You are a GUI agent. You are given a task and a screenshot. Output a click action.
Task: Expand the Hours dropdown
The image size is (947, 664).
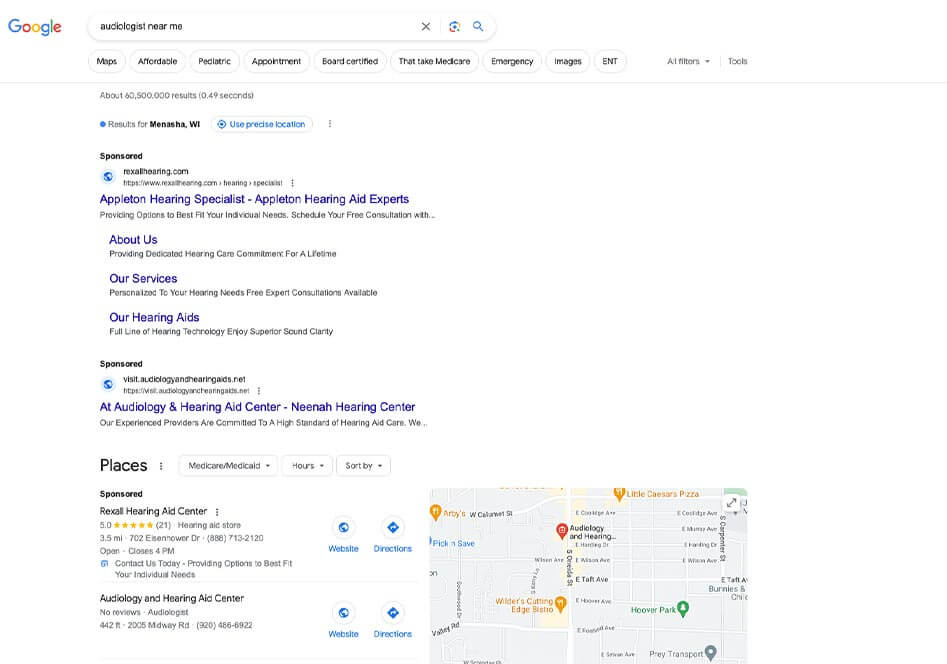pyautogui.click(x=307, y=466)
